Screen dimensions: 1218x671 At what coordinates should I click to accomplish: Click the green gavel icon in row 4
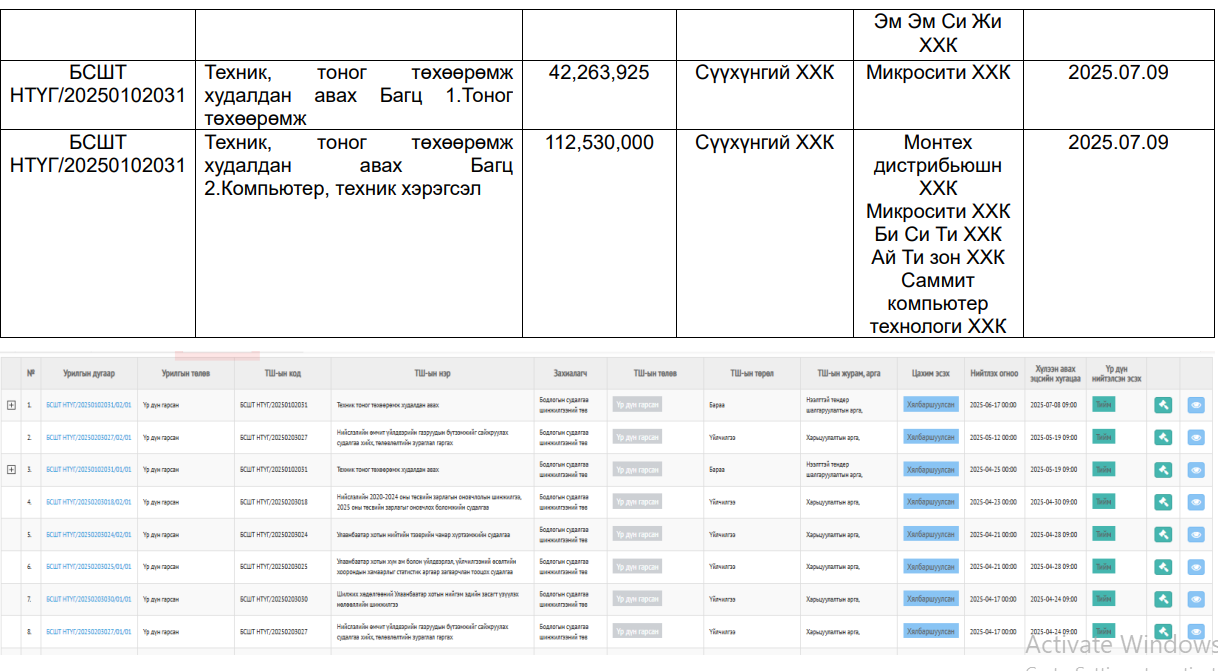point(1163,502)
